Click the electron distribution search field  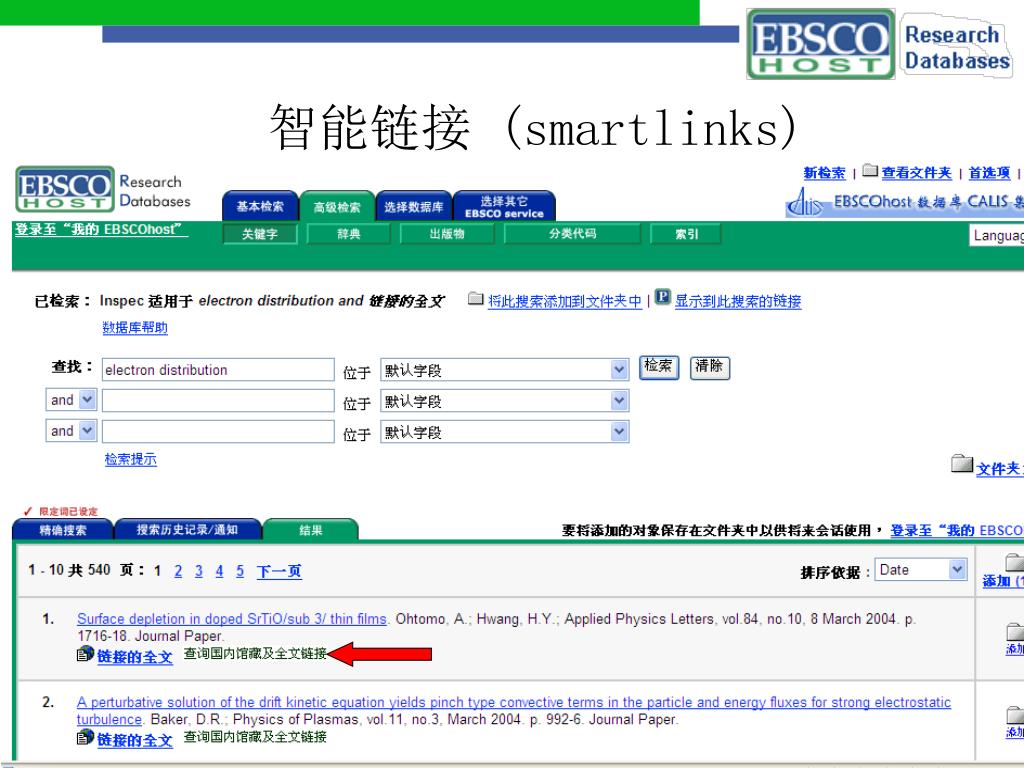tap(218, 370)
